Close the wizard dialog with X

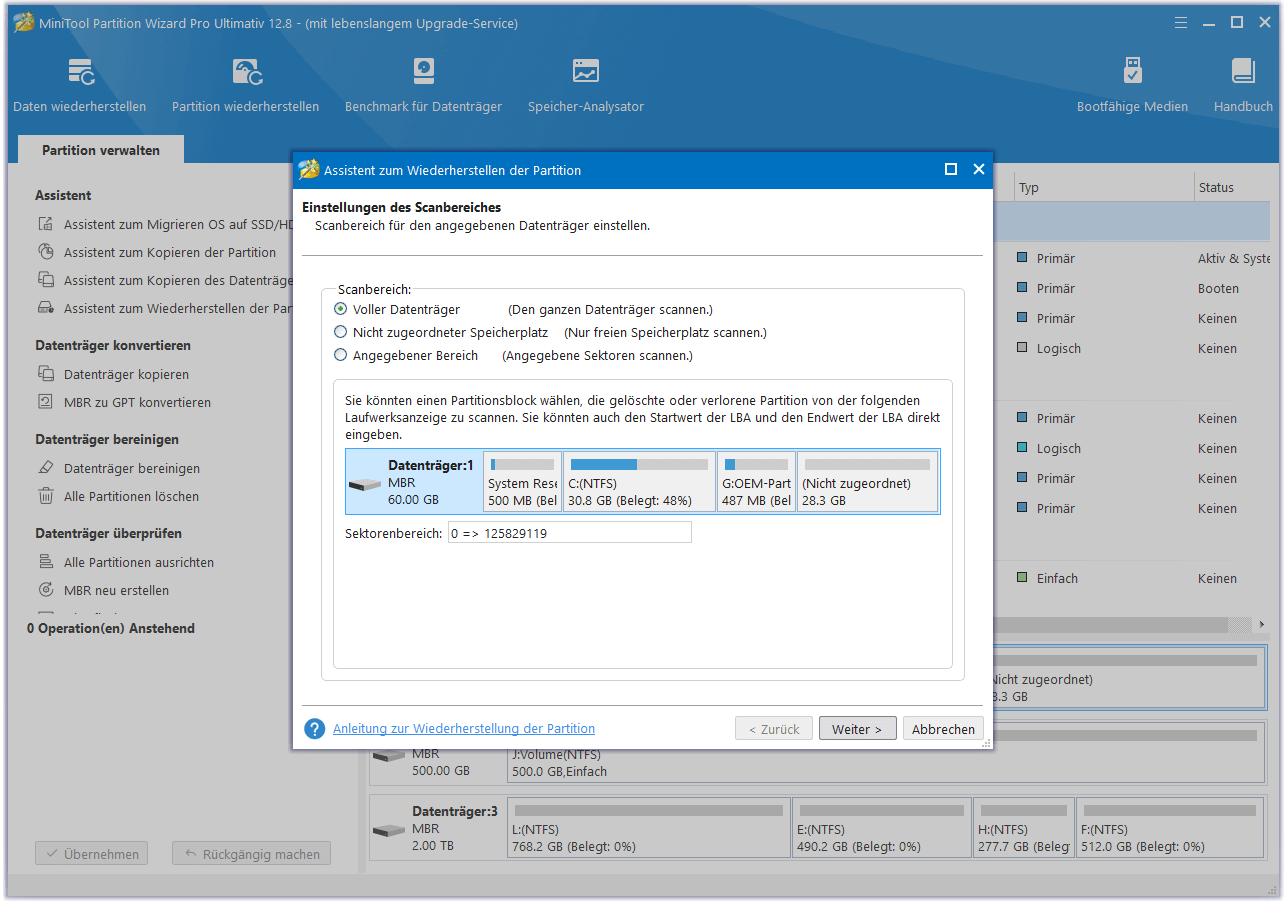coord(979,170)
